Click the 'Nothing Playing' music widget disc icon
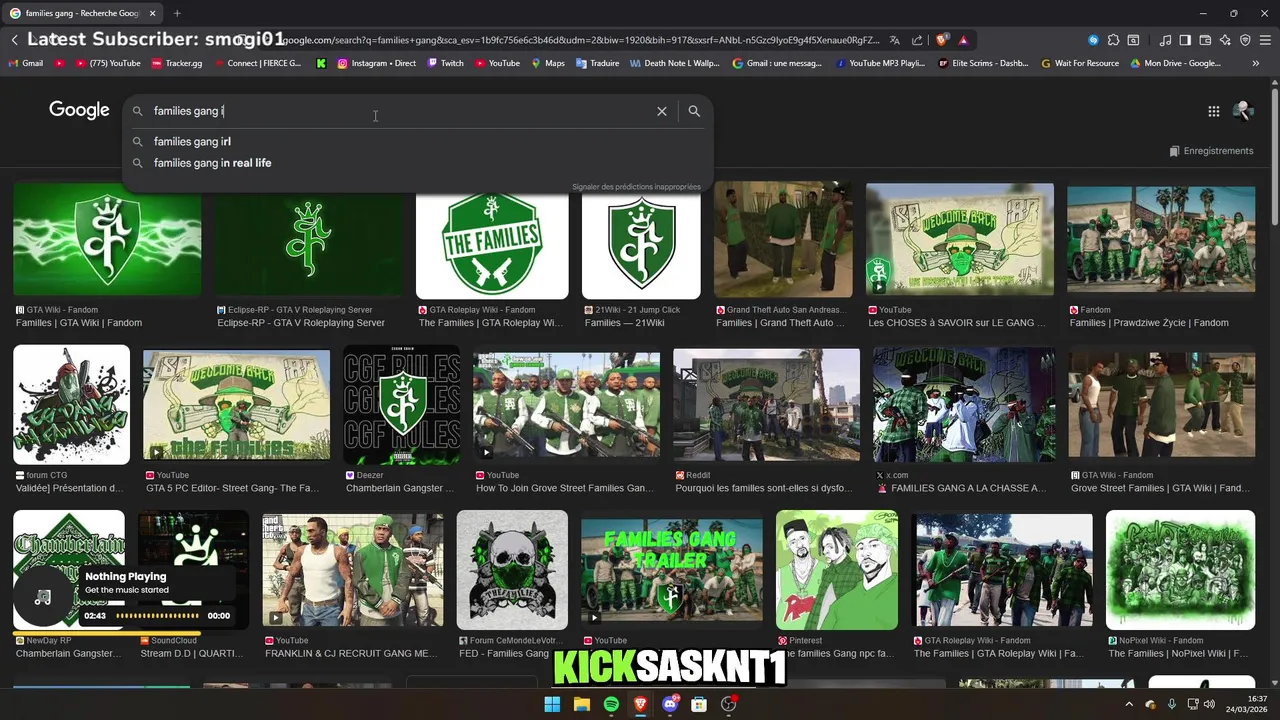The image size is (1280, 720). point(42,597)
